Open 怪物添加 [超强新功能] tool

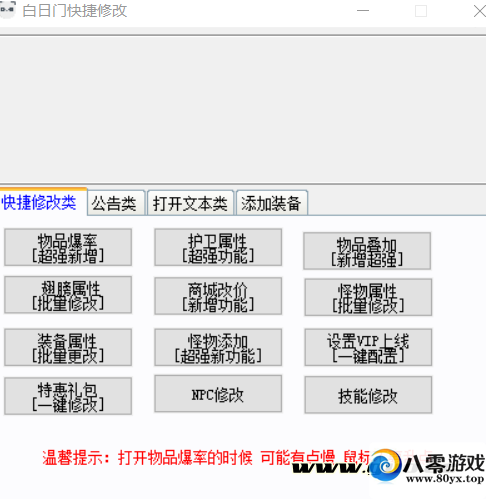(x=218, y=347)
